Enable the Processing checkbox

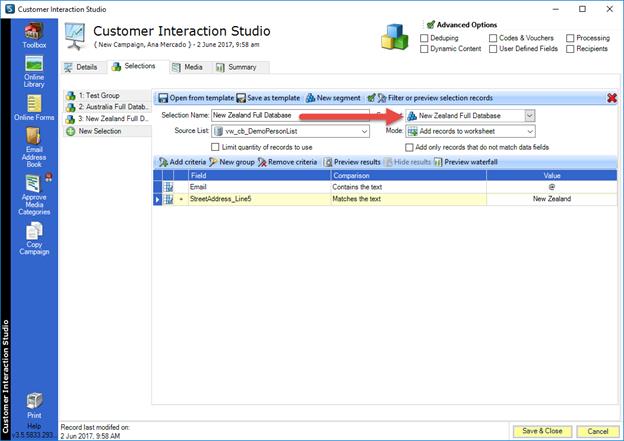pyautogui.click(x=570, y=38)
